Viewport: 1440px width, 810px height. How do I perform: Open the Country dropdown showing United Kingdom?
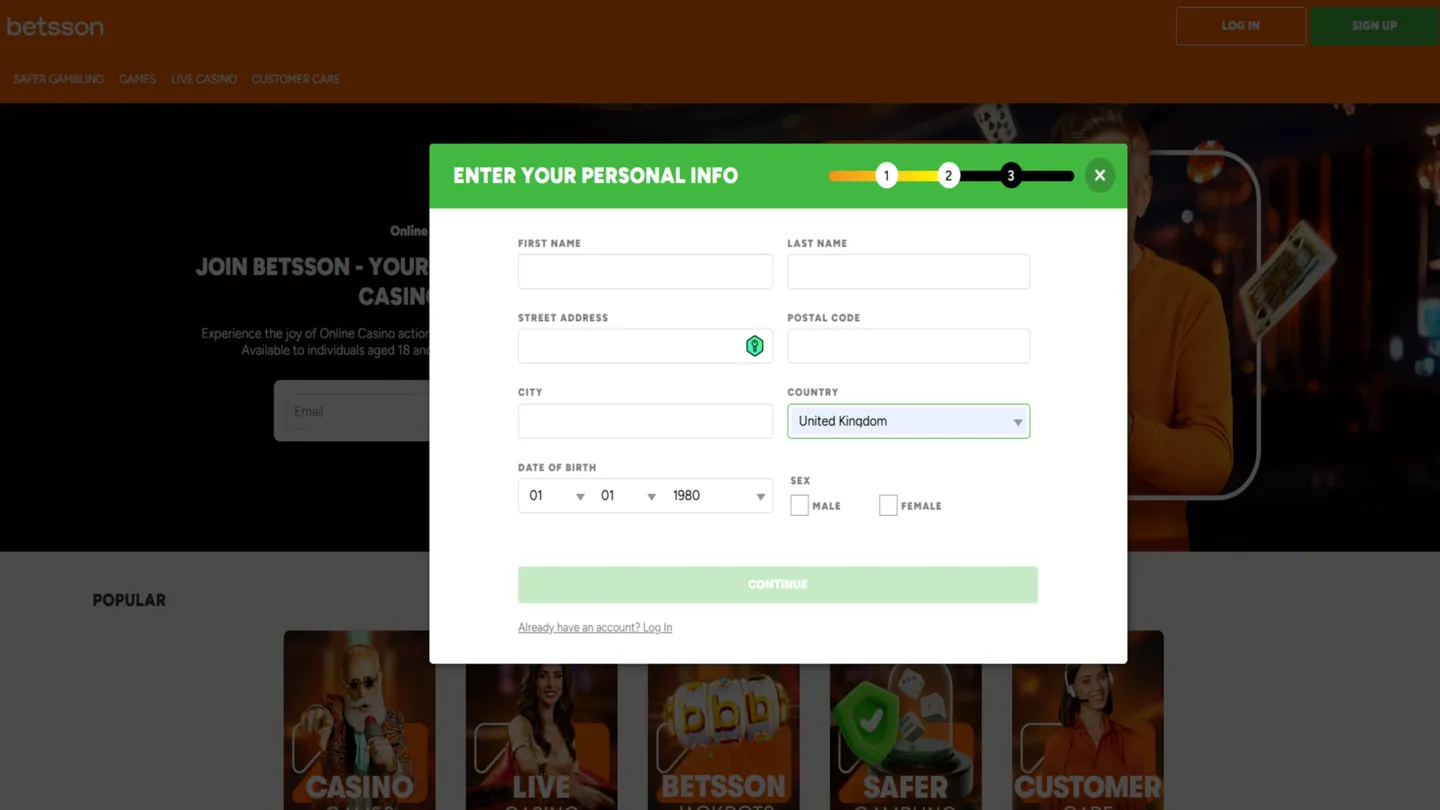coord(908,421)
